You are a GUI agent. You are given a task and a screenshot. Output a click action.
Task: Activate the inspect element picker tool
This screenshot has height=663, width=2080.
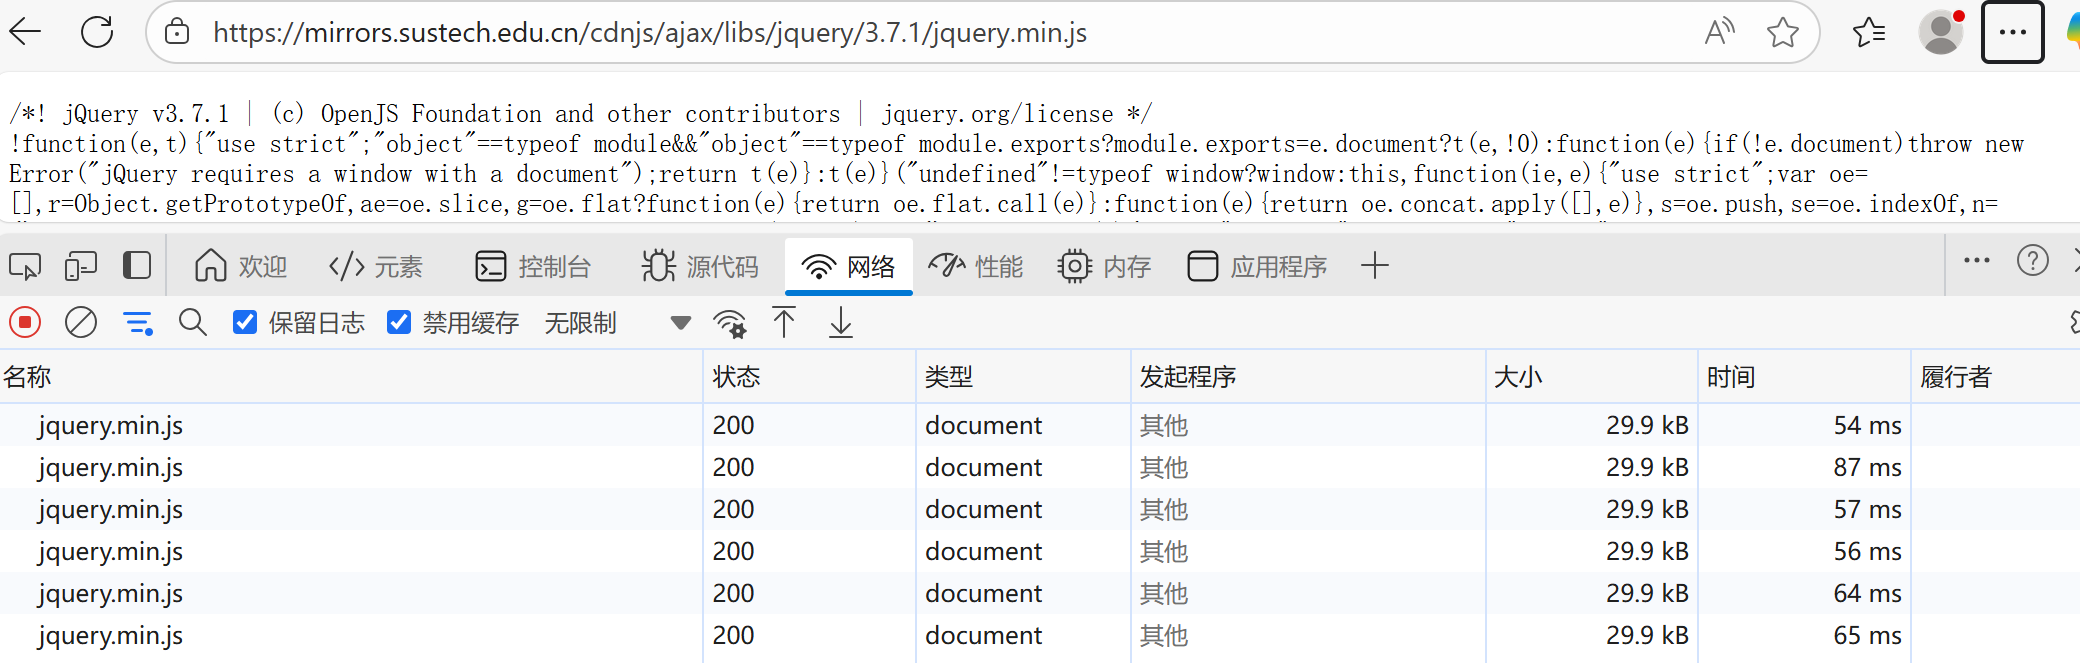[x=25, y=266]
